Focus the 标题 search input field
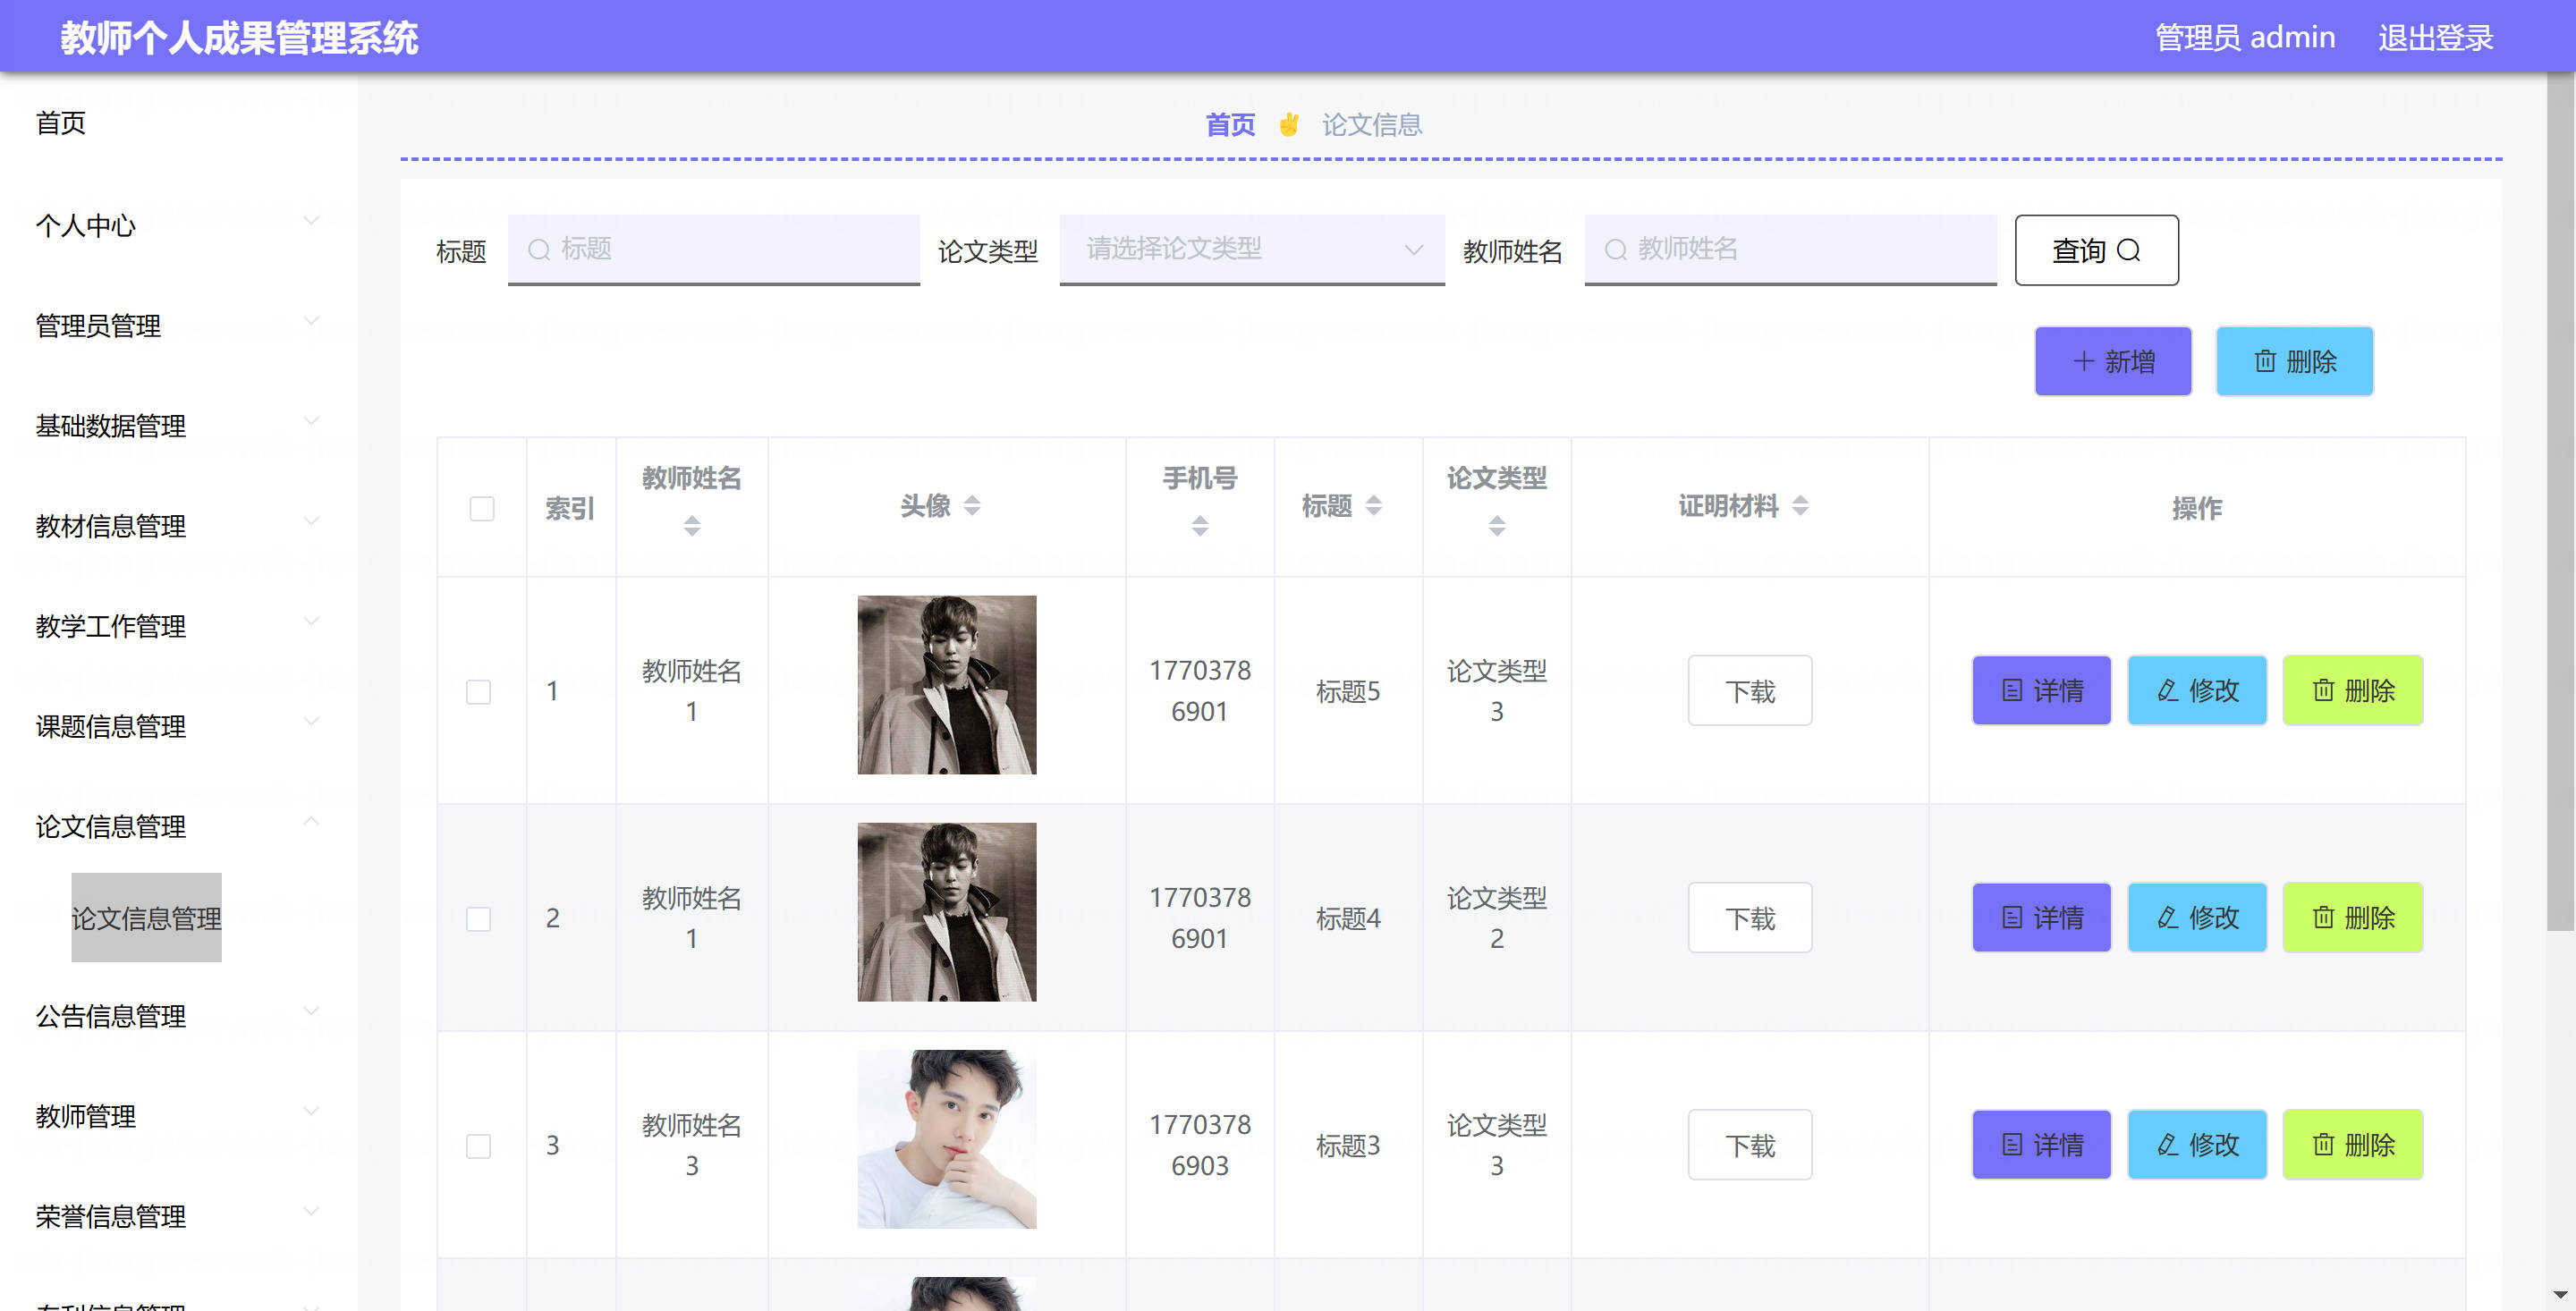 click(x=713, y=249)
